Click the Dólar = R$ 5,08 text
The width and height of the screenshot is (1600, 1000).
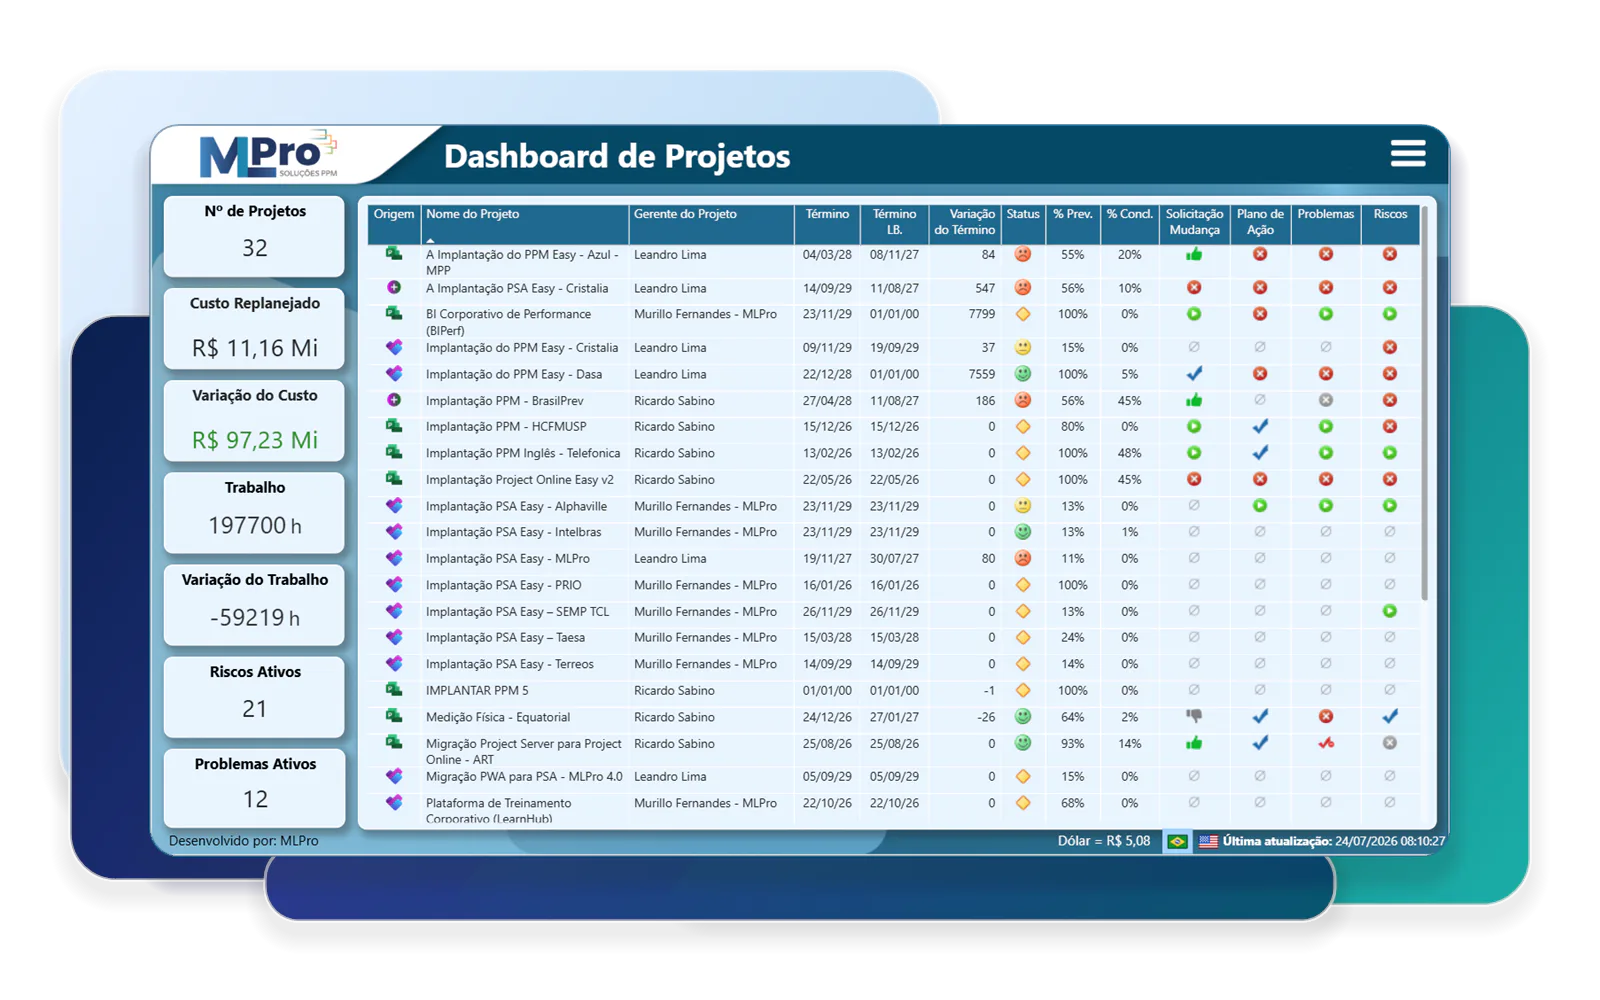tap(1104, 841)
